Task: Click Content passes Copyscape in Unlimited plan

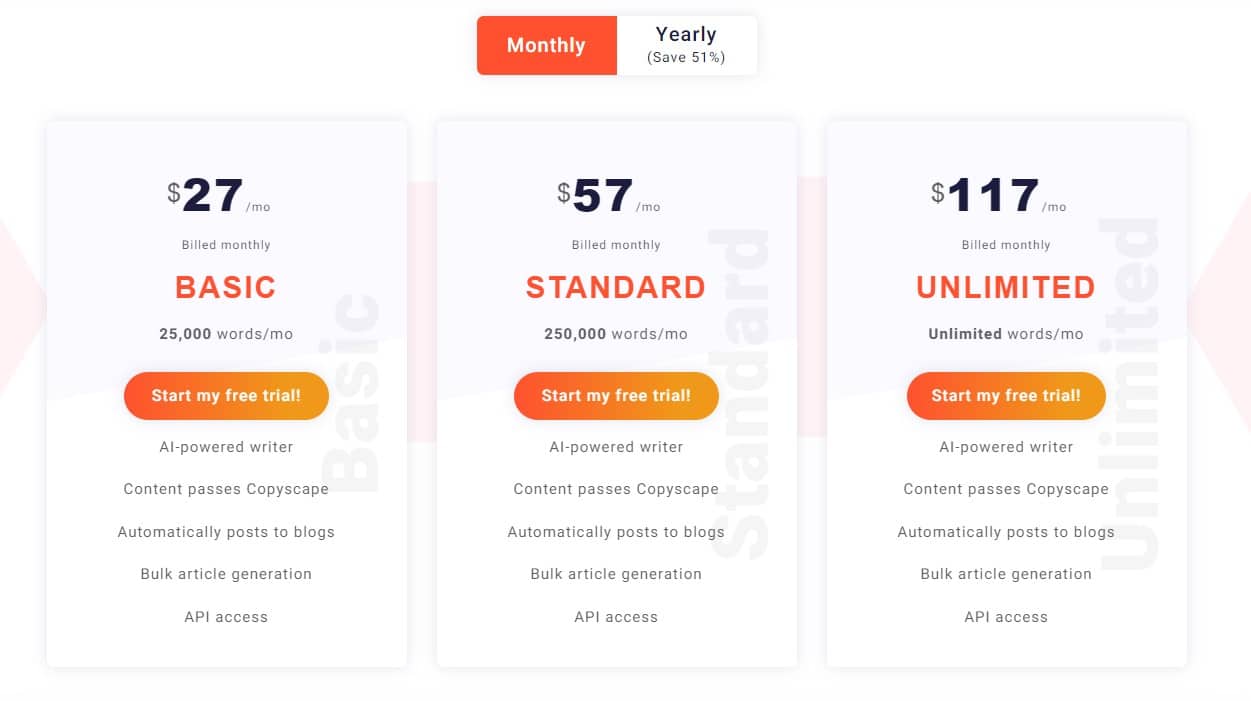Action: tap(1006, 489)
